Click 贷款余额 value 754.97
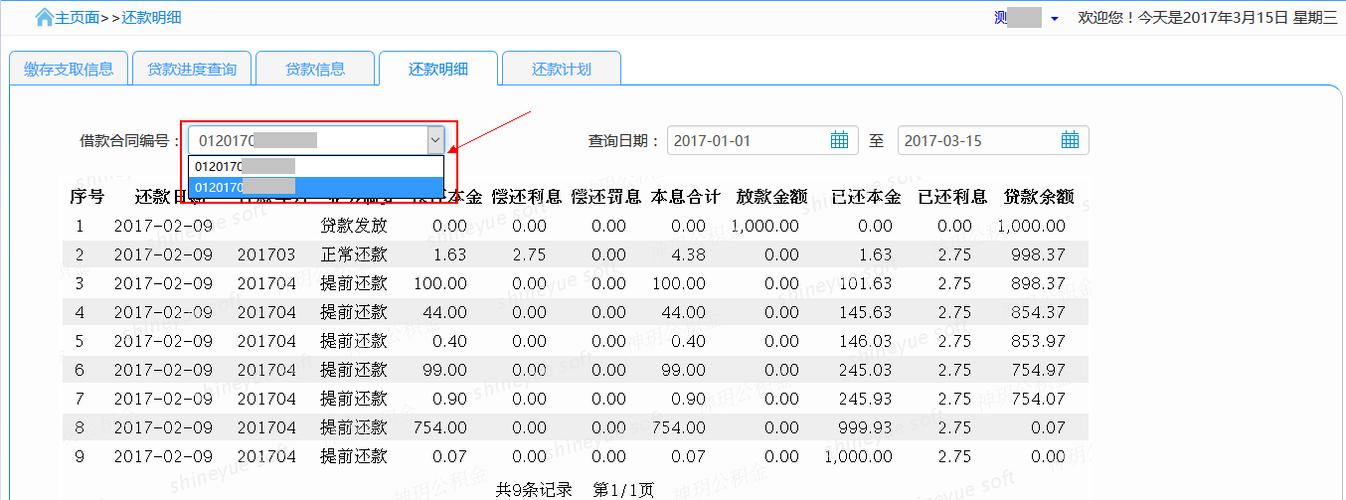1346x500 pixels. [1036, 370]
